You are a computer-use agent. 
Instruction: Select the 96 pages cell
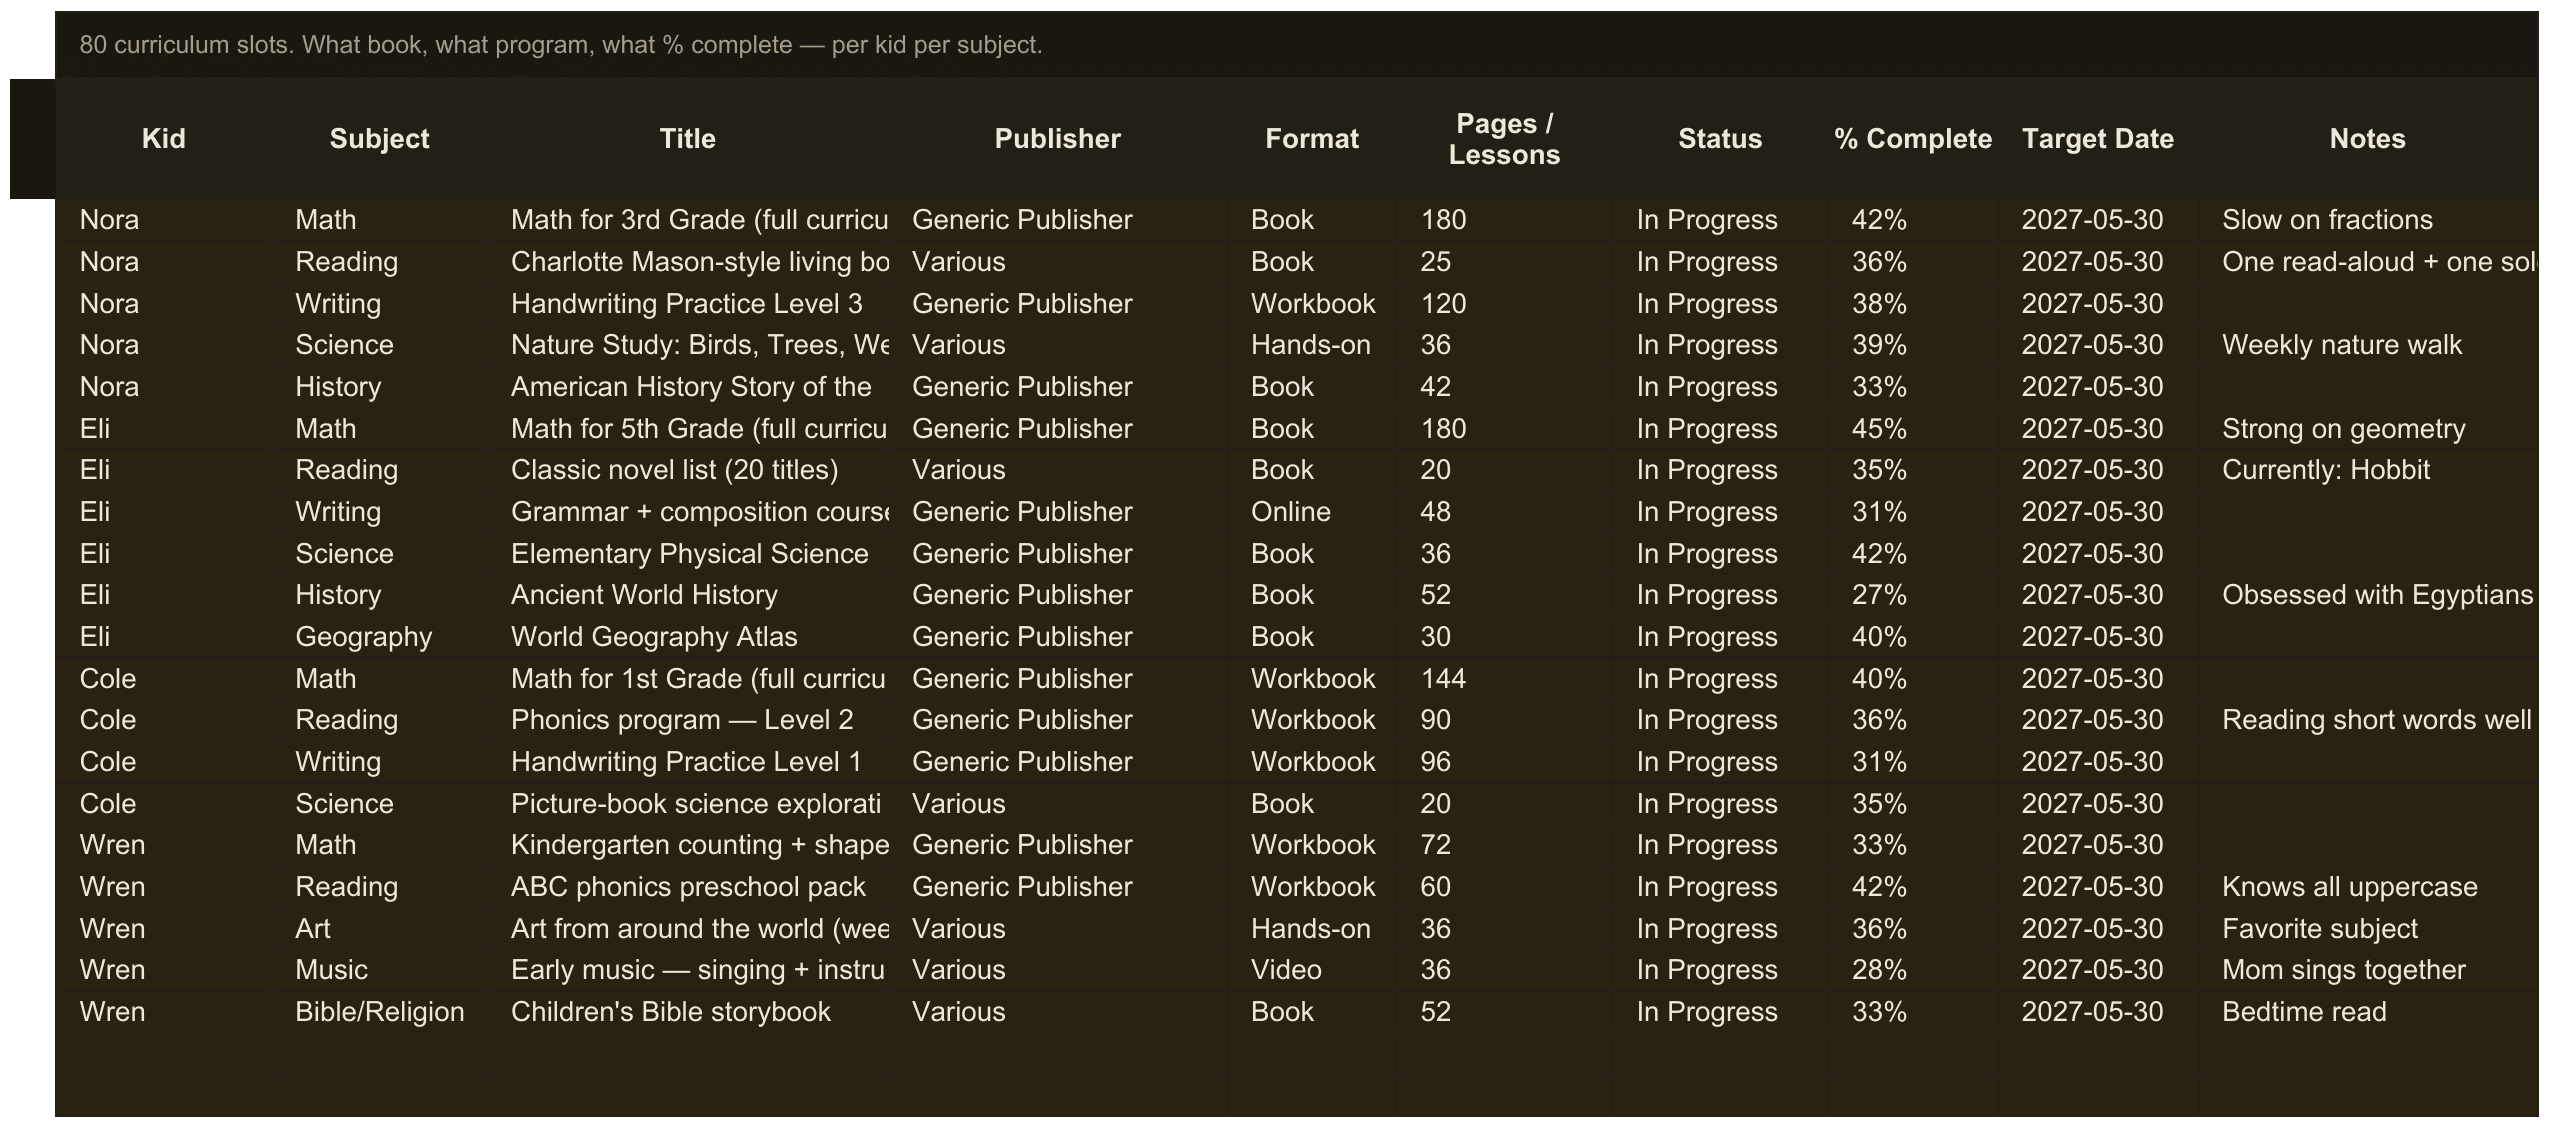(x=1505, y=762)
